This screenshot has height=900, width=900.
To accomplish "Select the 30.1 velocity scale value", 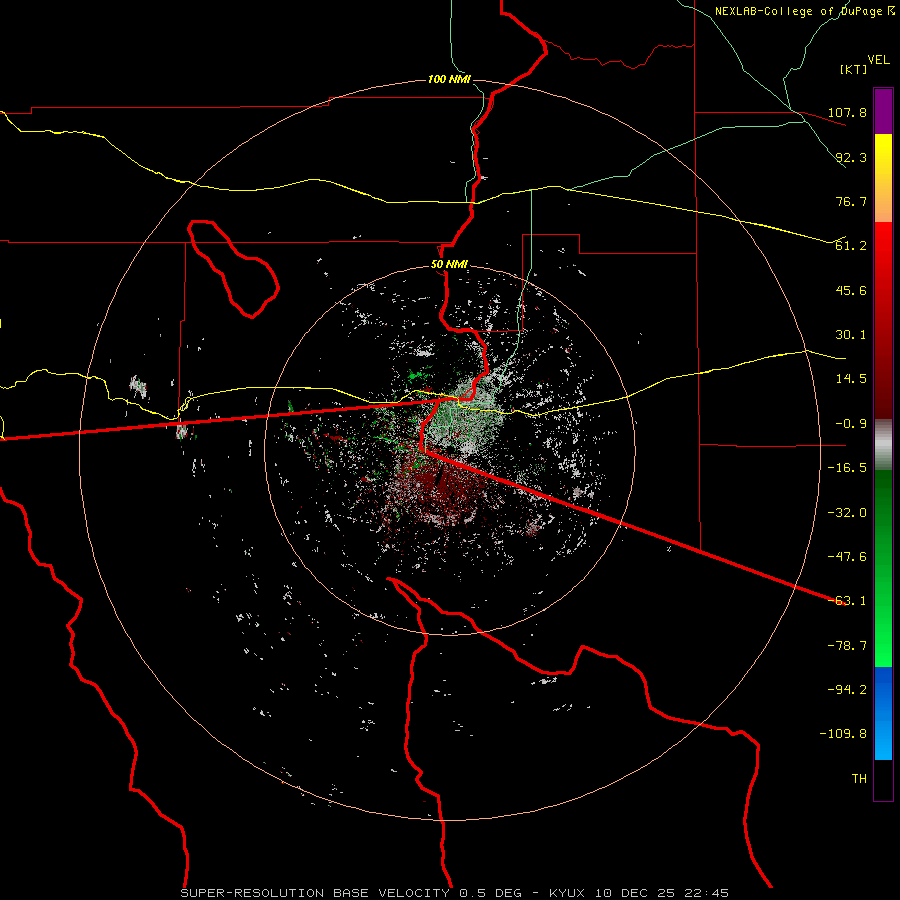I will (851, 335).
